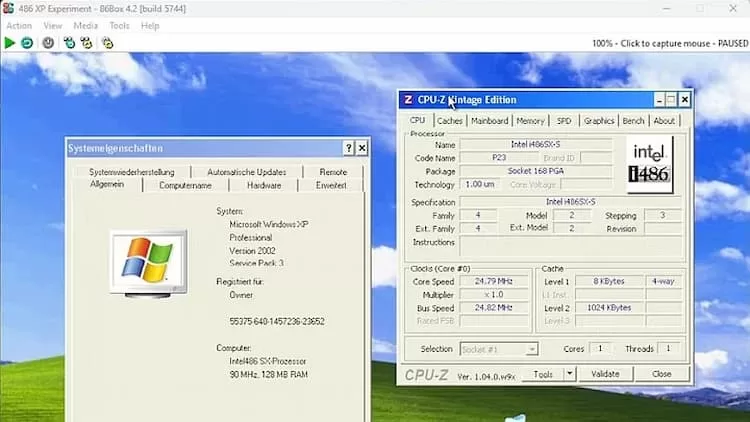
Task: Click the Core Speed value 24.79 MHz
Action: (494, 281)
